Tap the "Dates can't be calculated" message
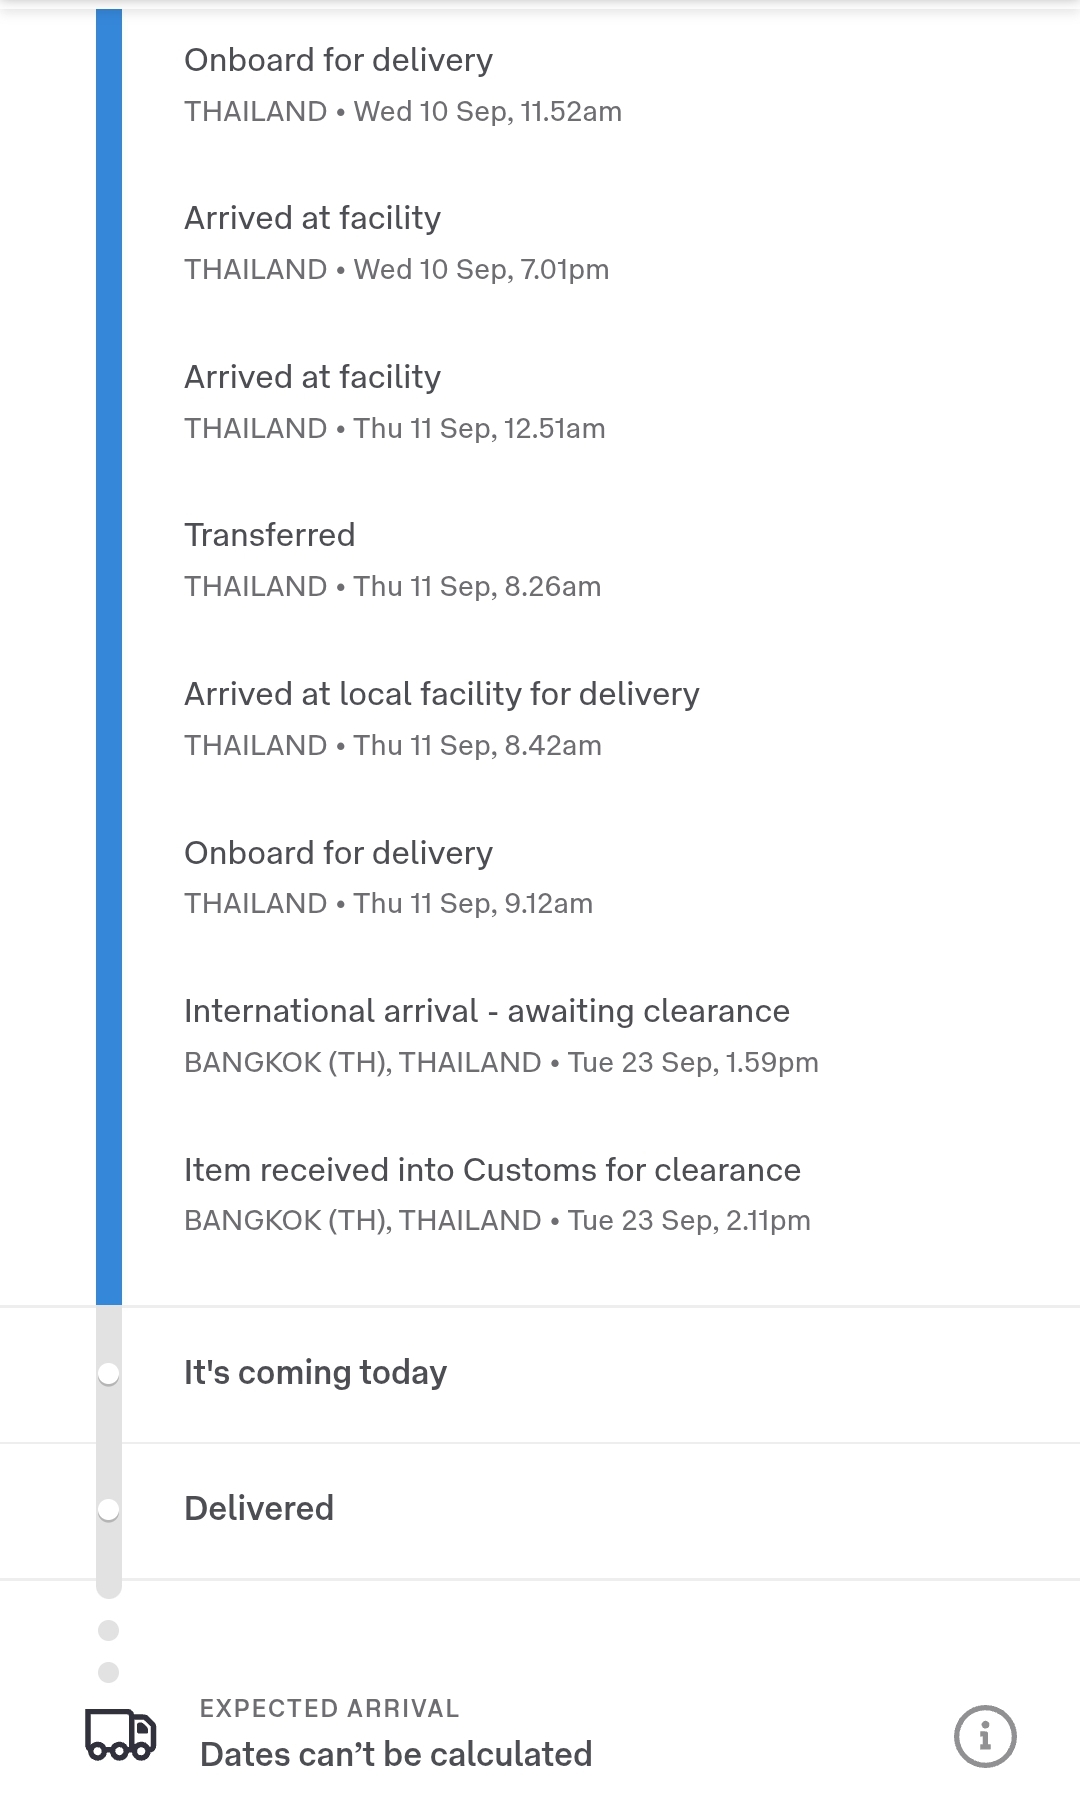Screen dimensions: 1080x1804 point(396,1755)
